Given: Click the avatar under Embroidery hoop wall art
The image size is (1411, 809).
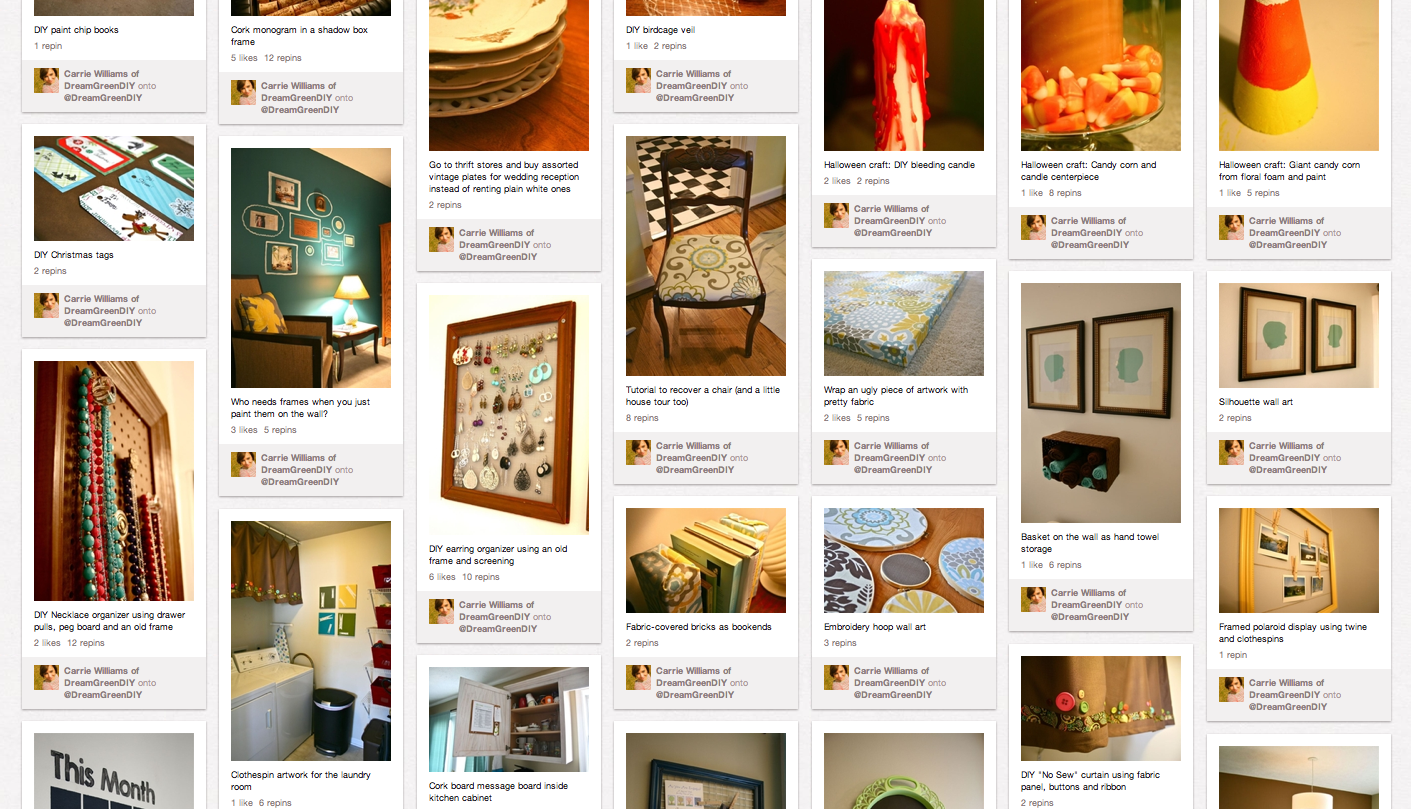Looking at the screenshot, I should pos(837,678).
